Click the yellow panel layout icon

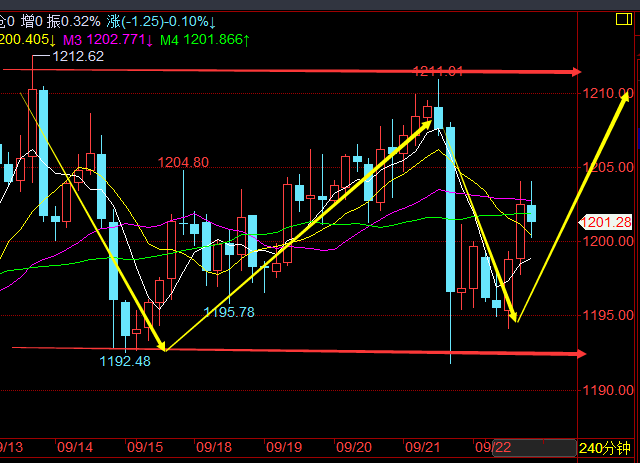[x=624, y=19]
